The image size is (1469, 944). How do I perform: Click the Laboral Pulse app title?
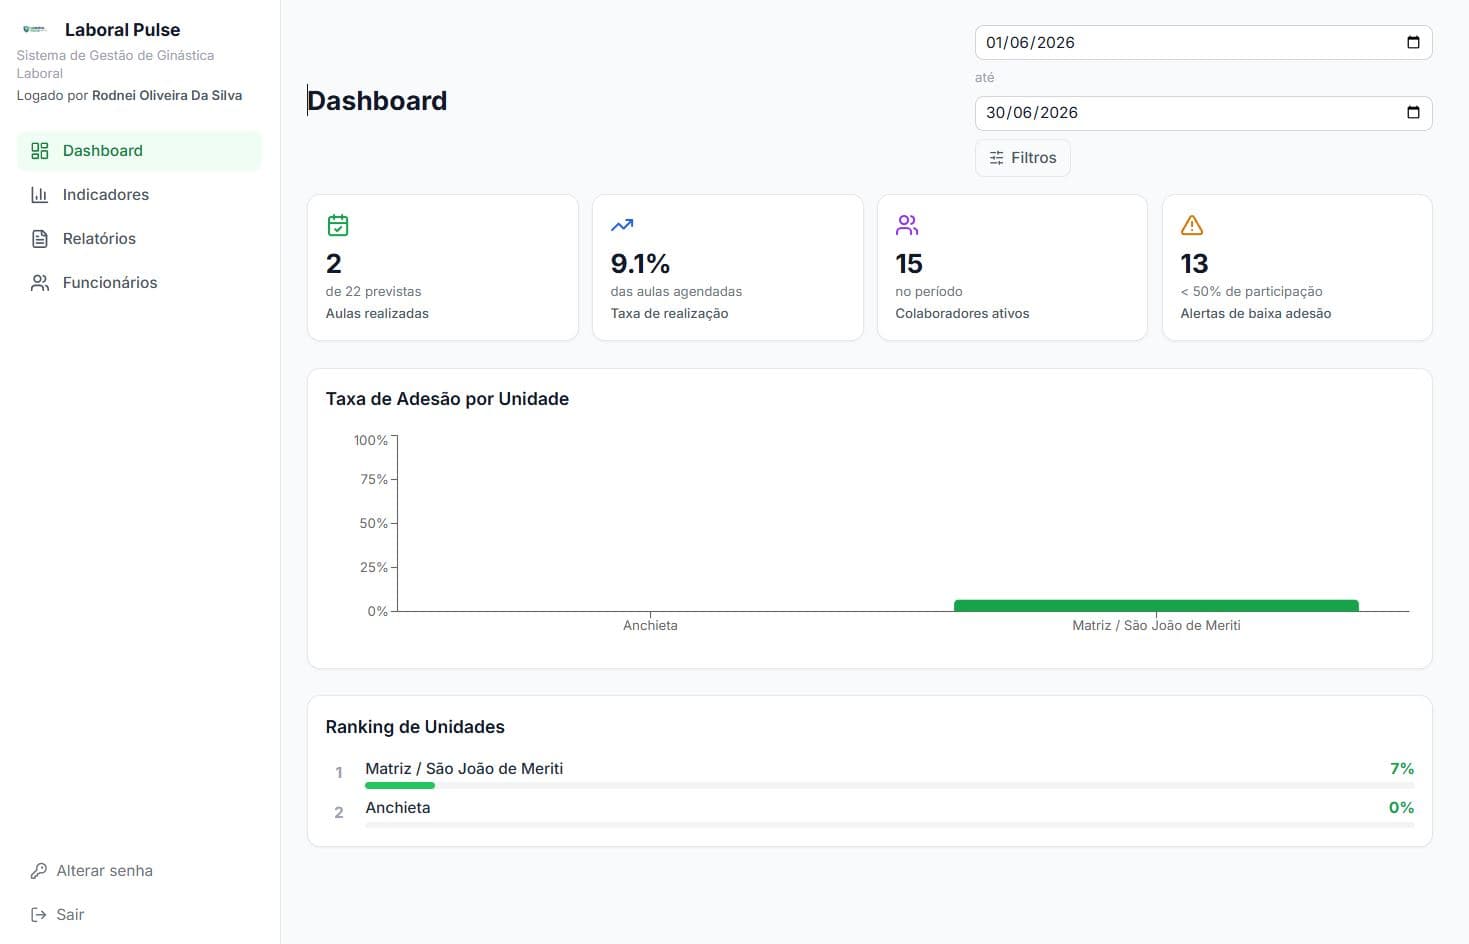tap(123, 30)
